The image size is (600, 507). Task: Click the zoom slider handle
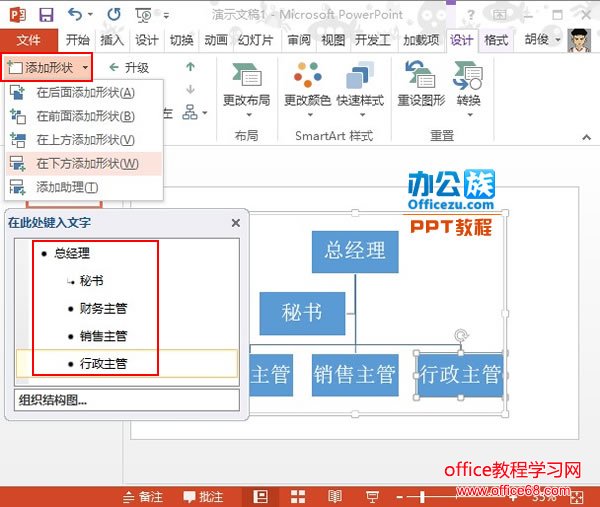(422, 497)
